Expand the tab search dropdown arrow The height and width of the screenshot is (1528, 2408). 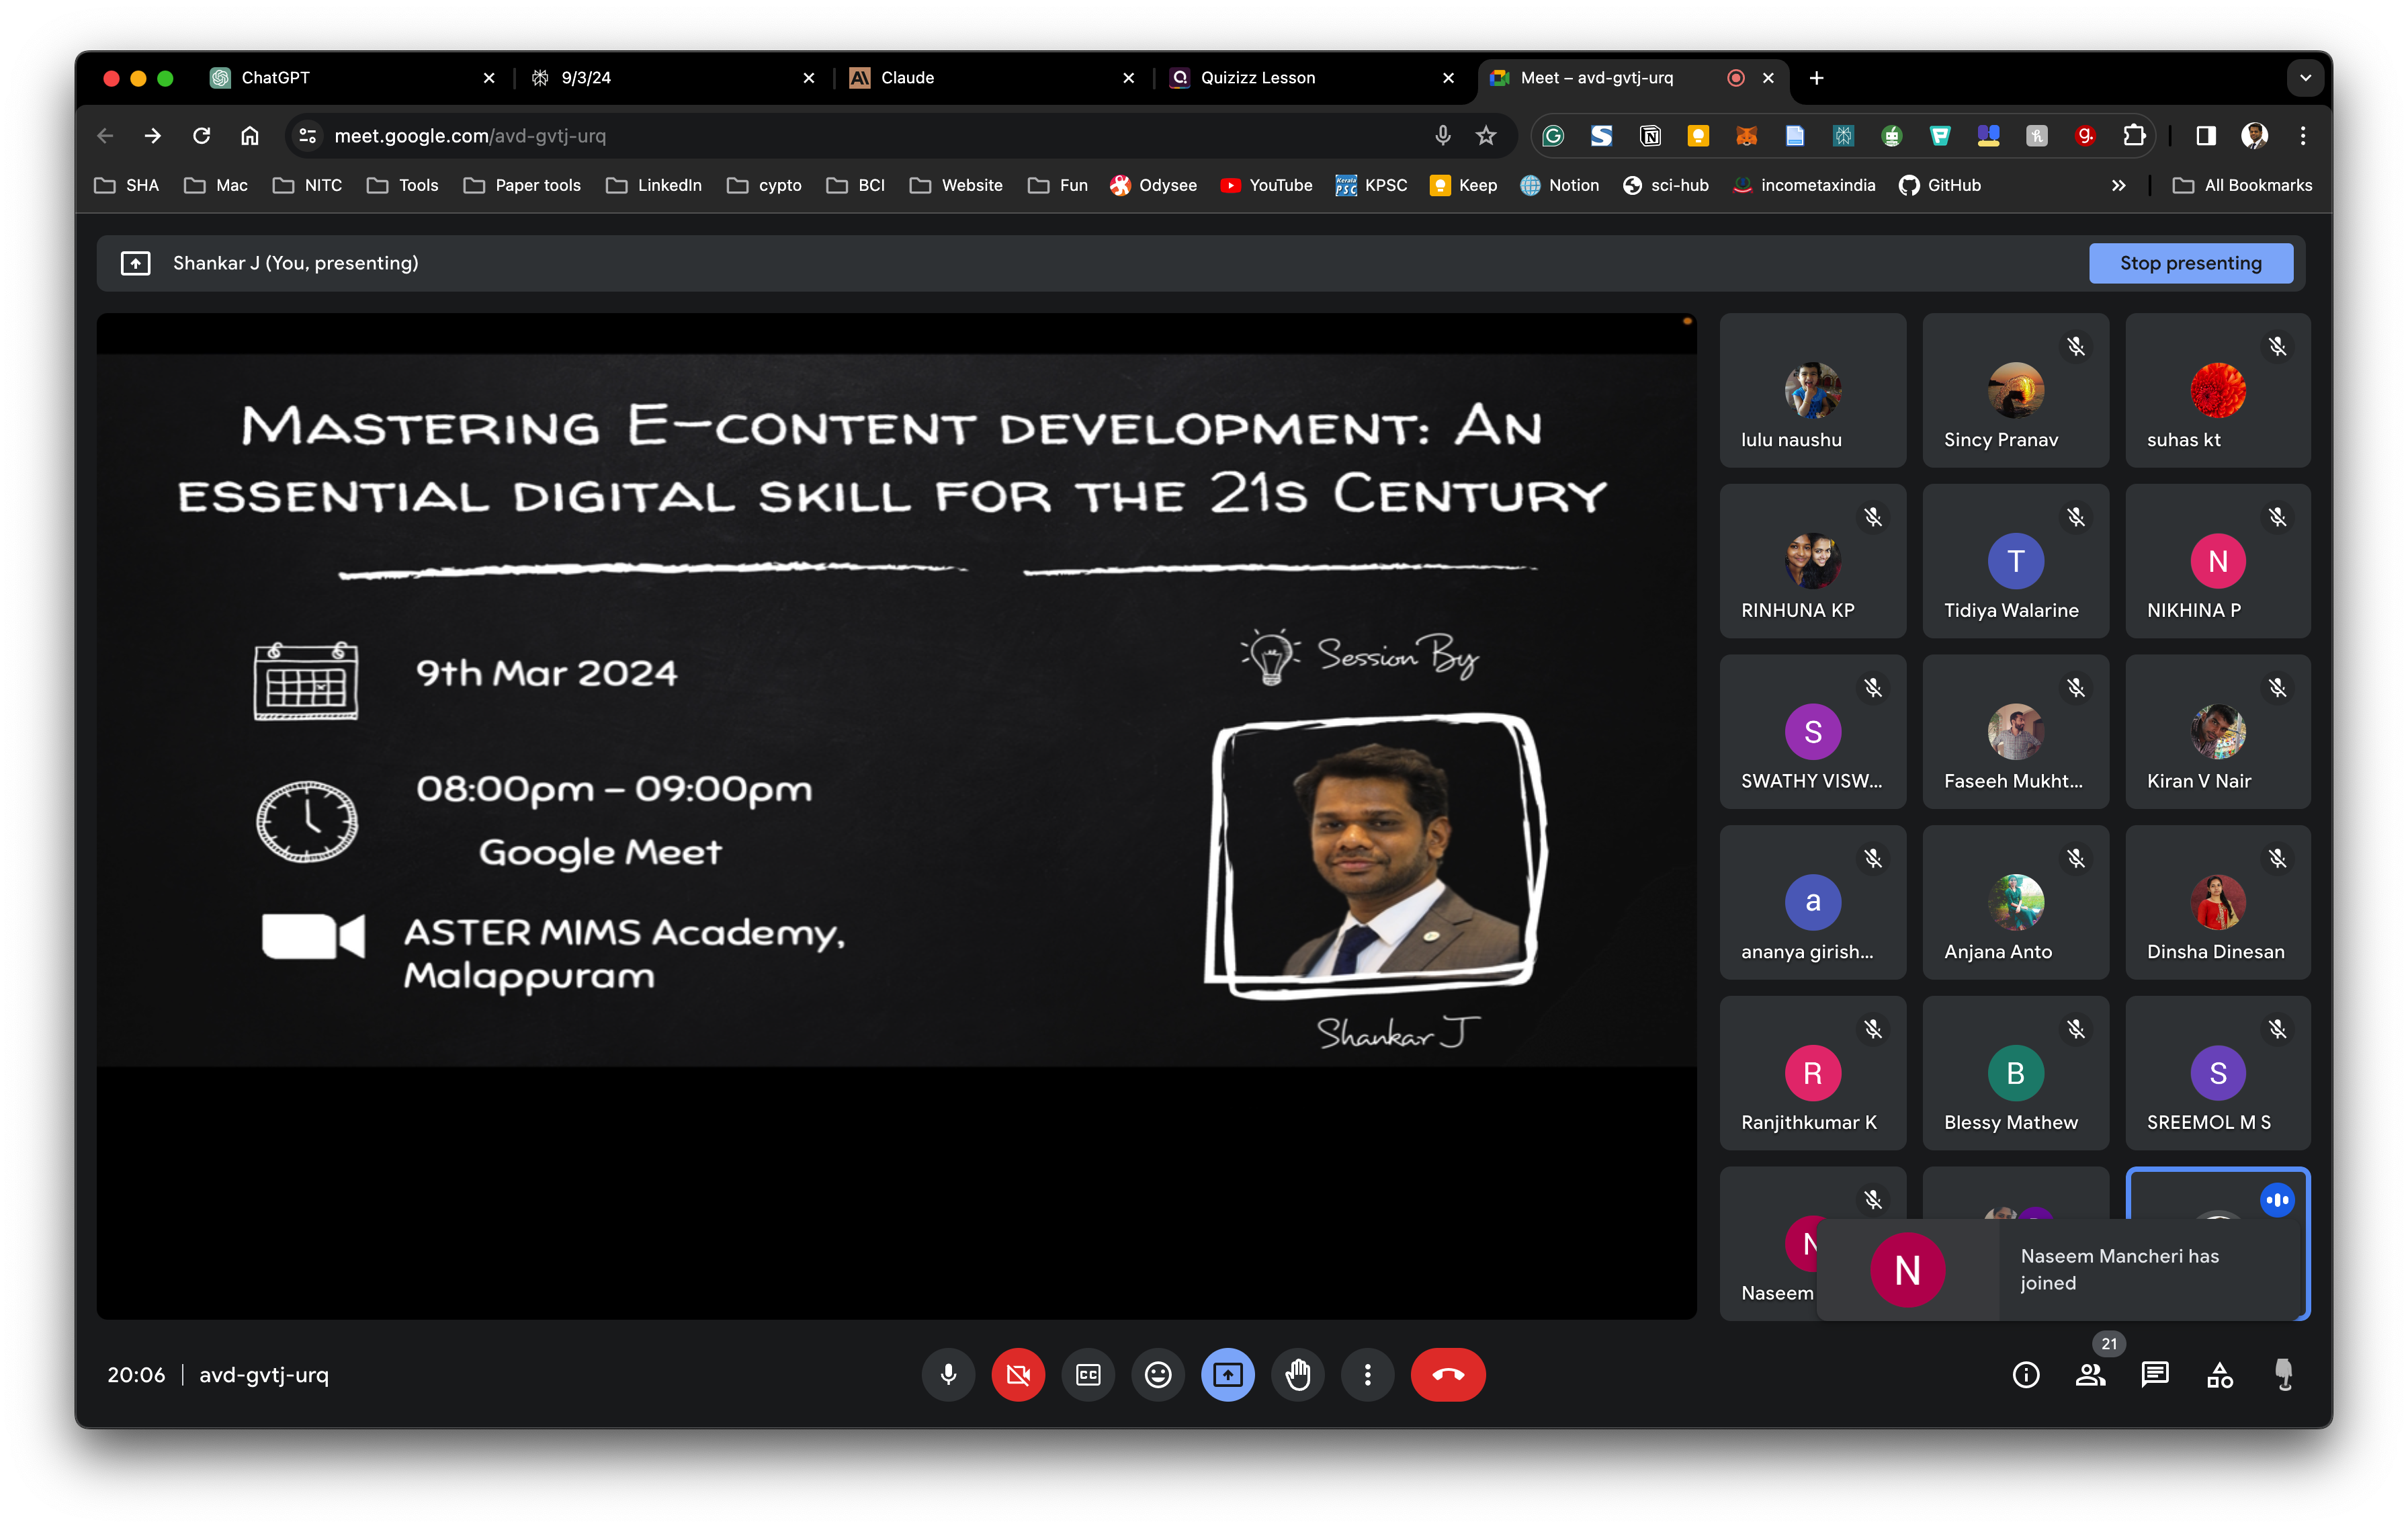click(2305, 78)
